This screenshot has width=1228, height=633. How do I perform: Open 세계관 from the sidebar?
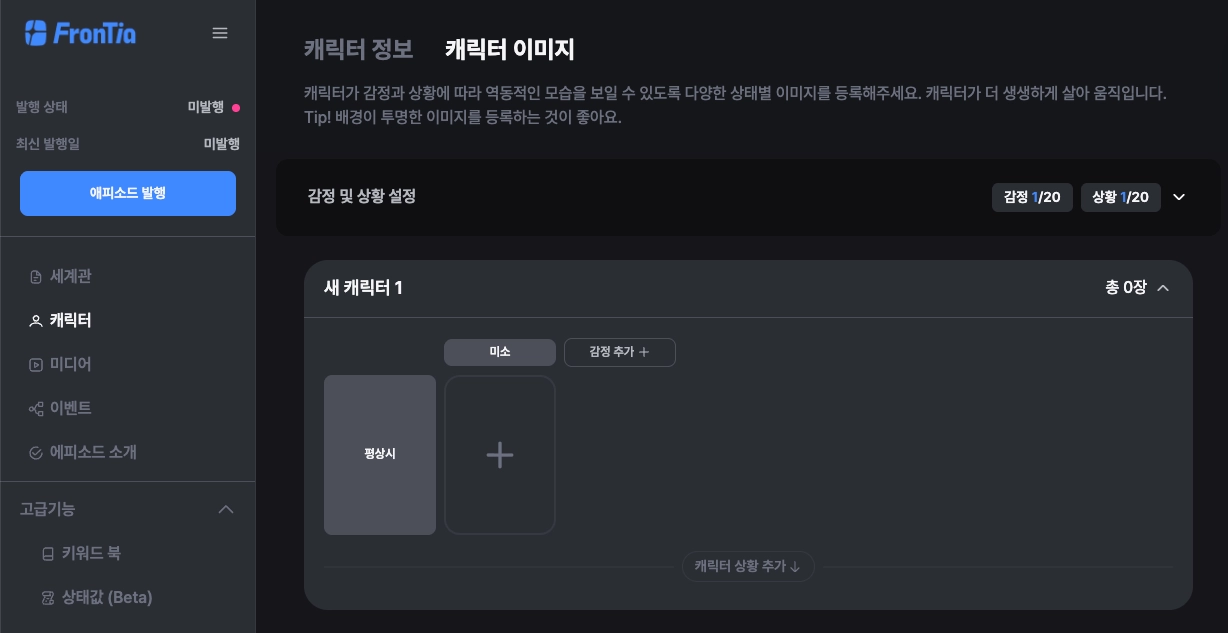(70, 276)
